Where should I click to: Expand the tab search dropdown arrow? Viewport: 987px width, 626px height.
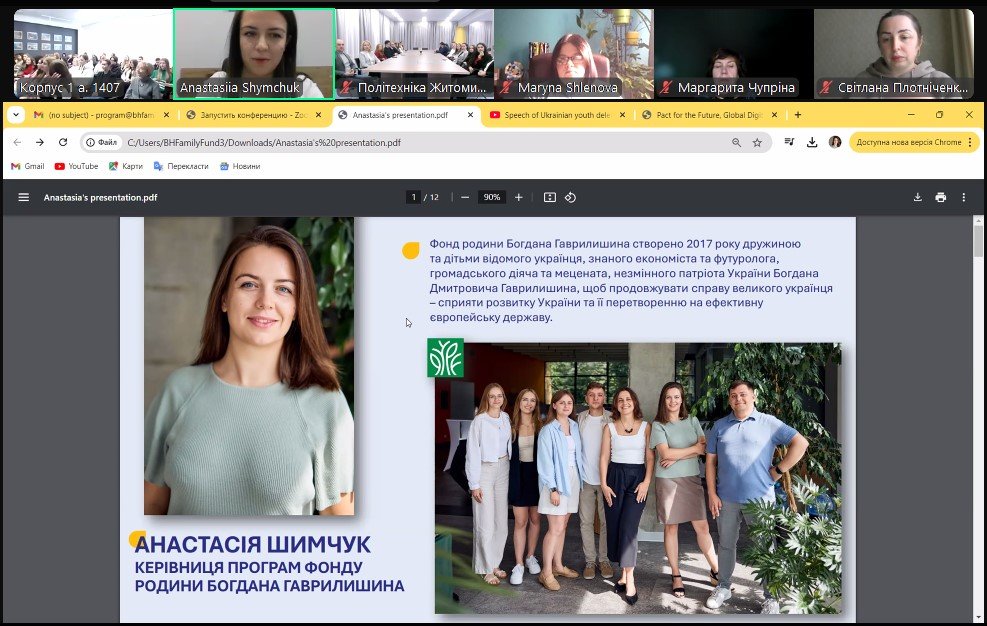pos(16,115)
